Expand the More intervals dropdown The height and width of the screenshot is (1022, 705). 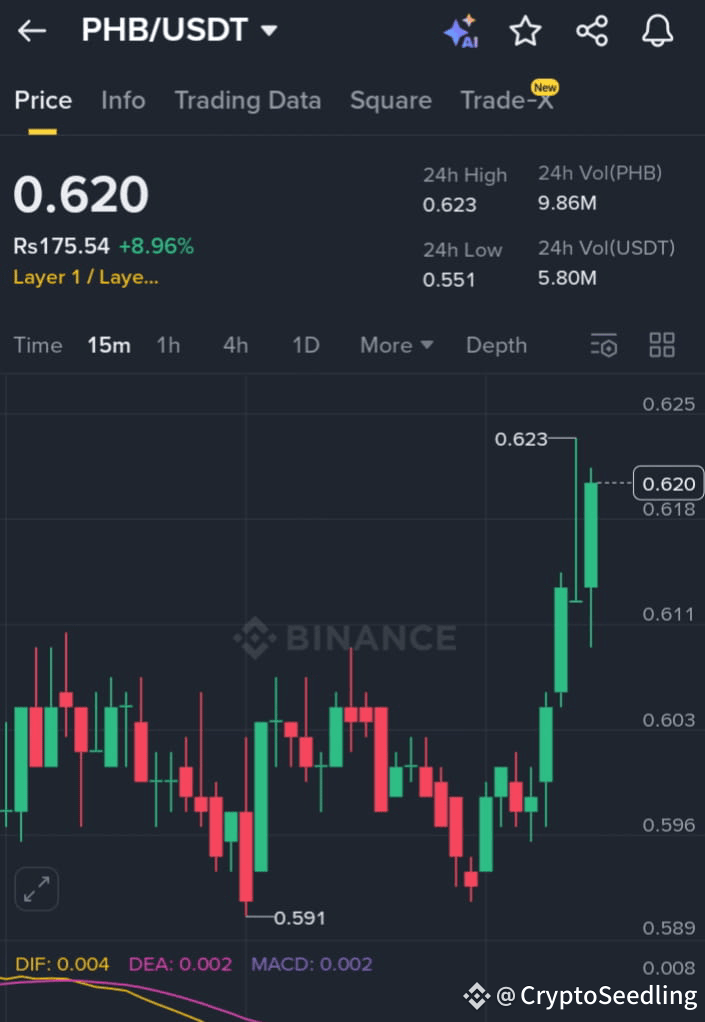pos(396,345)
